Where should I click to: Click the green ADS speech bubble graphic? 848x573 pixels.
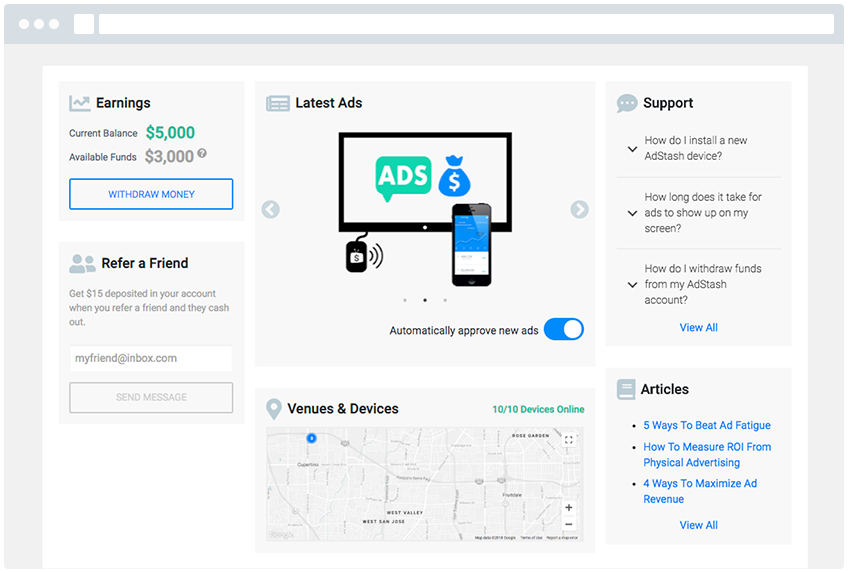tap(403, 178)
